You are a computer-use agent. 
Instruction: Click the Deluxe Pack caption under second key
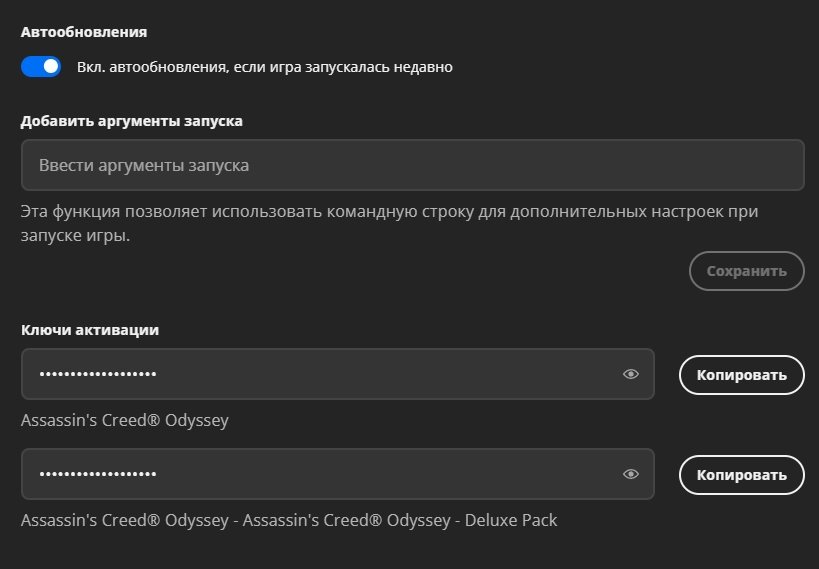[x=289, y=521]
